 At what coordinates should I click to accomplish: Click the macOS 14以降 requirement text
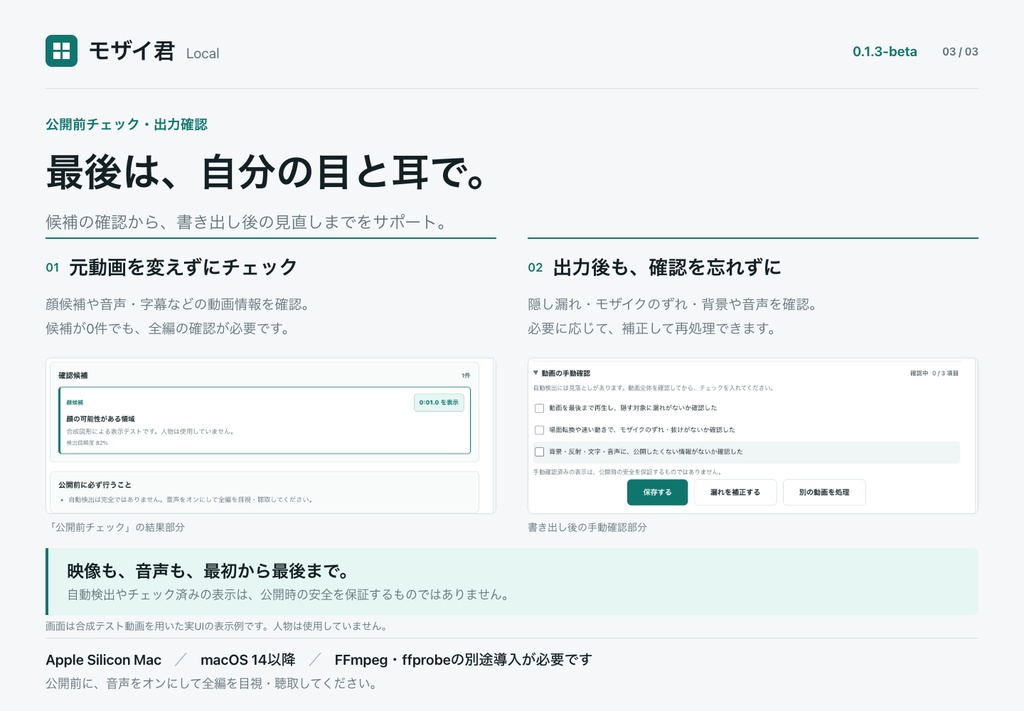(248, 660)
